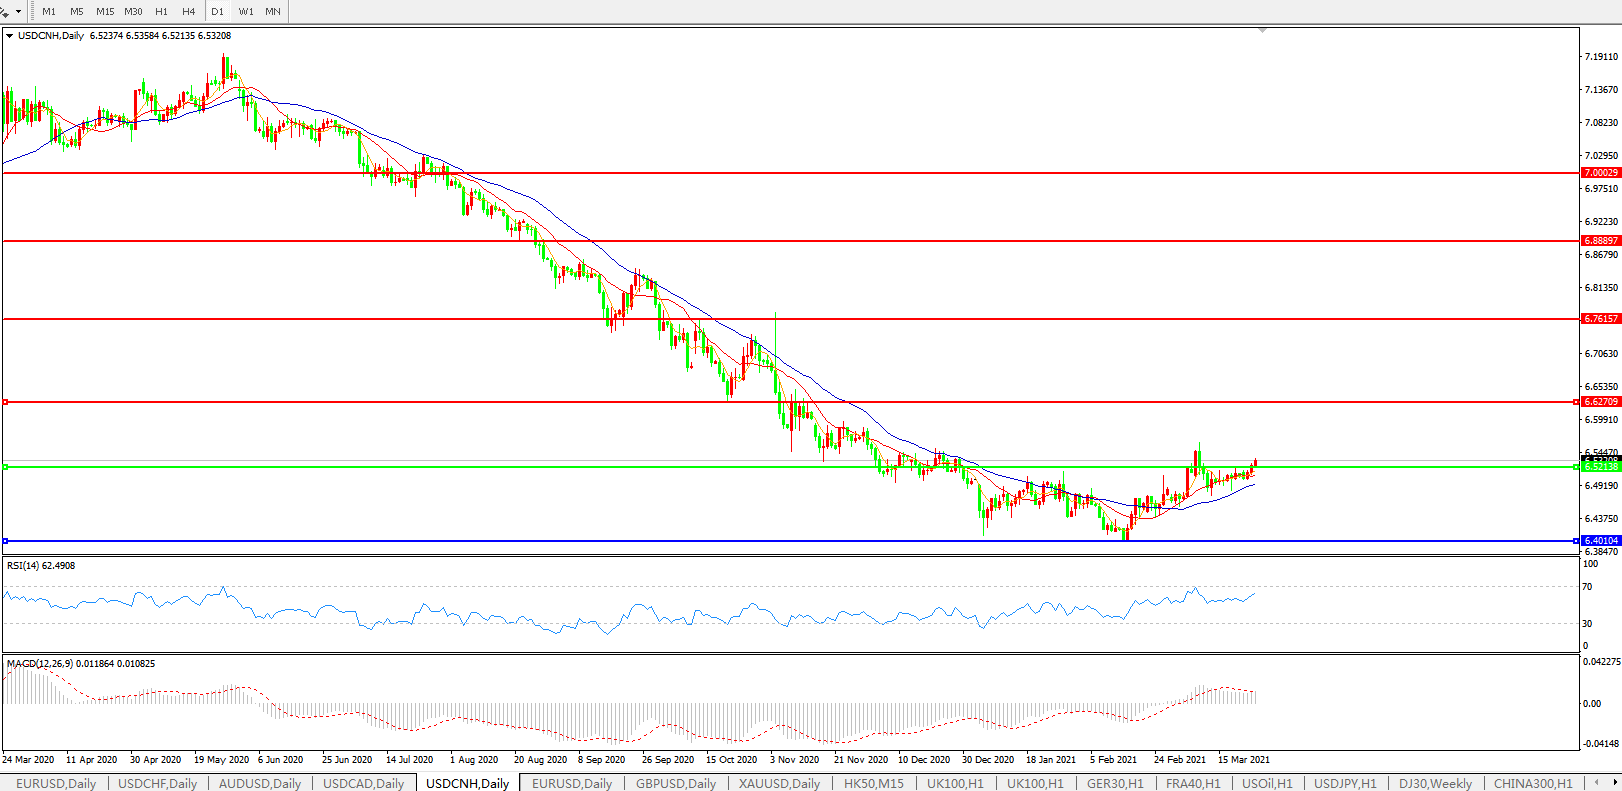Select left handle of the green horizontal line
The image size is (1622, 791).
5,467
